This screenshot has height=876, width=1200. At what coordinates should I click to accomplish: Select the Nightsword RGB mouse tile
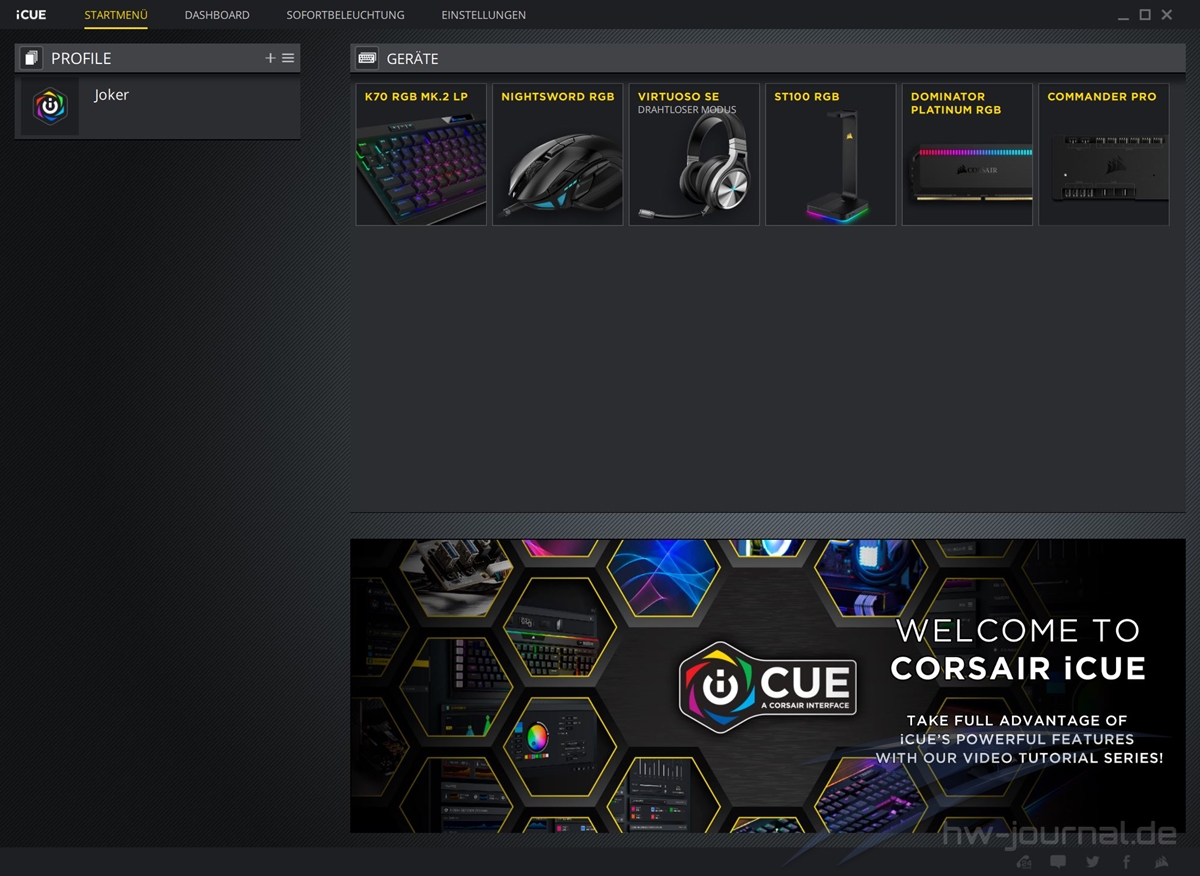click(x=558, y=154)
